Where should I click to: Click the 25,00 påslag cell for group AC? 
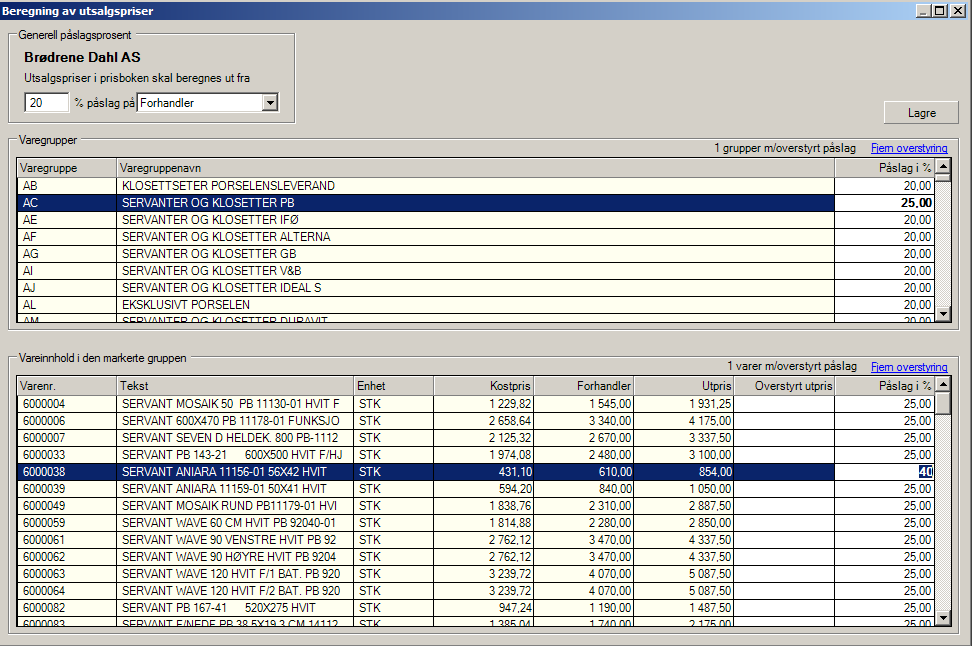click(885, 203)
